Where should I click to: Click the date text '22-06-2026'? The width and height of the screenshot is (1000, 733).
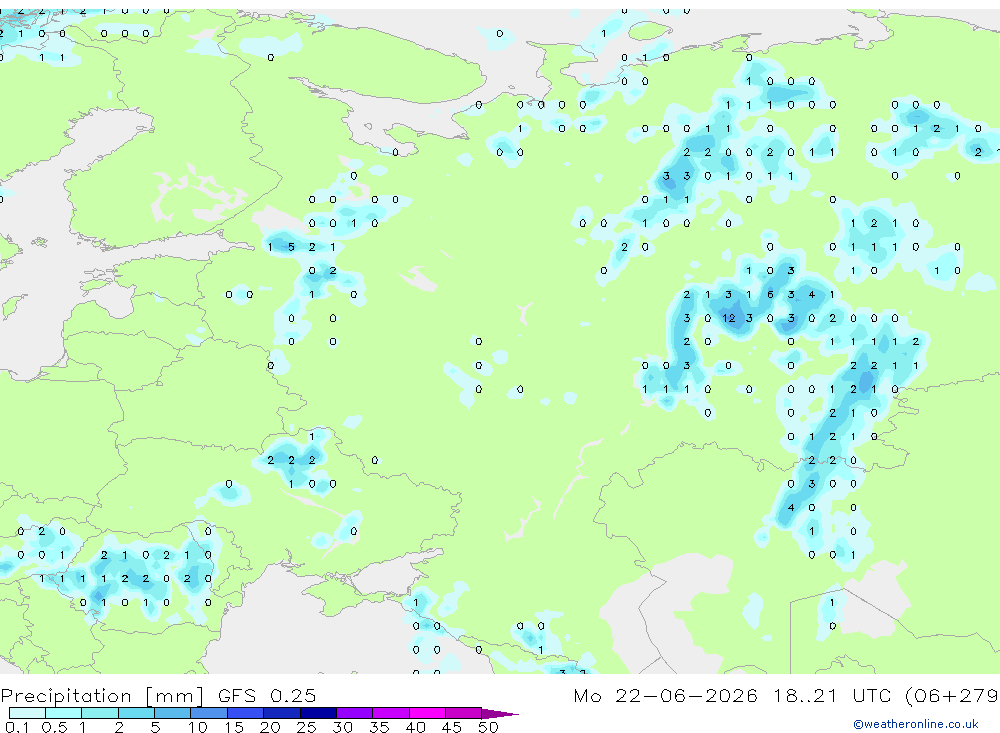click(x=686, y=696)
